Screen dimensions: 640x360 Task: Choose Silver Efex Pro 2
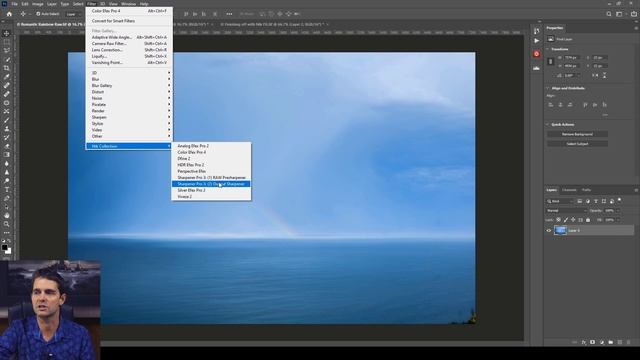pos(211,190)
